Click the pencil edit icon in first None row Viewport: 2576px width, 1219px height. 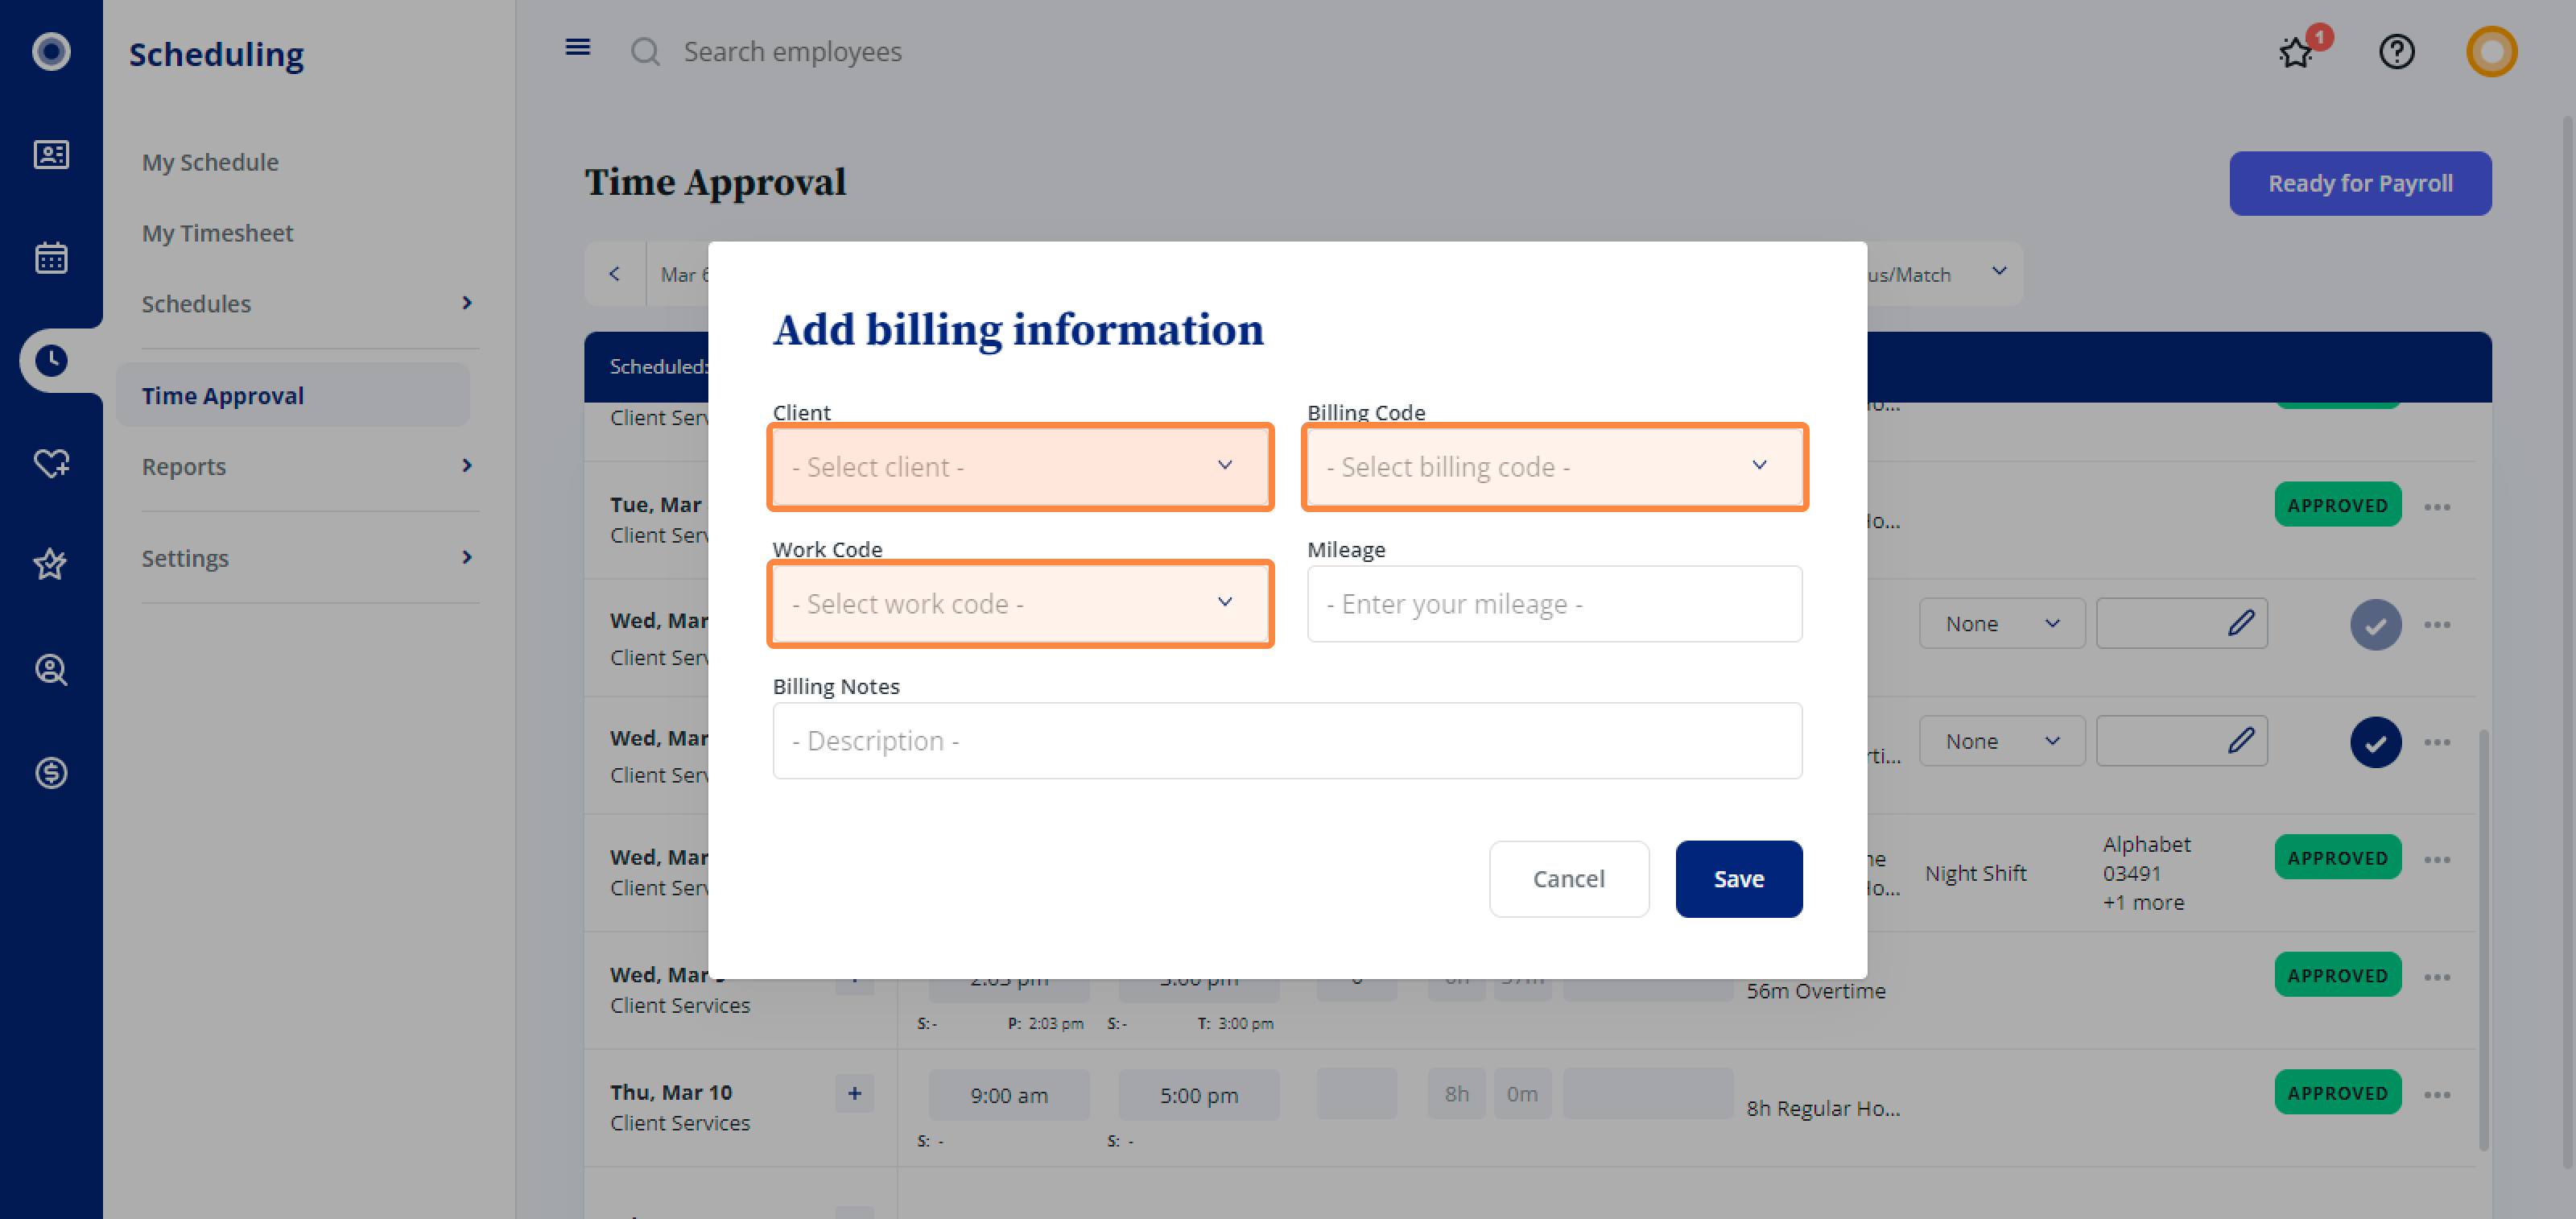[2241, 623]
